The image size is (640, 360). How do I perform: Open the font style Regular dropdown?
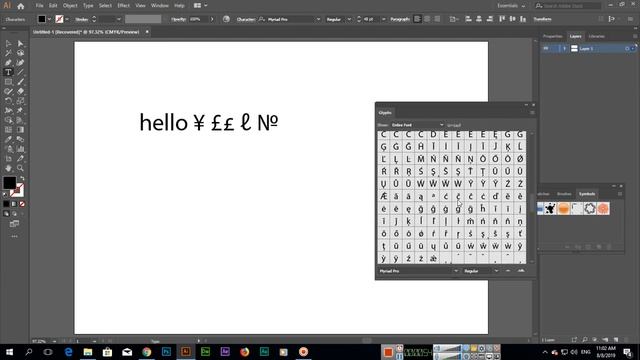pyautogui.click(x=349, y=19)
